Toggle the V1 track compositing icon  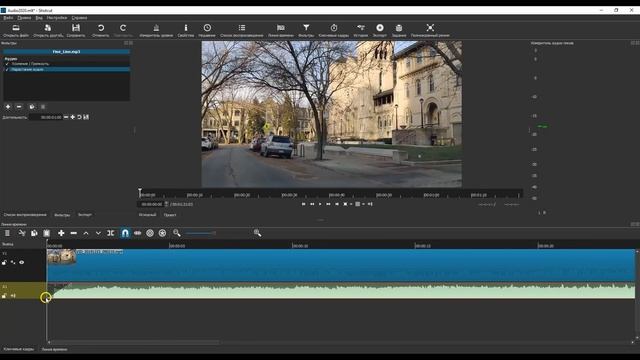(x=13, y=262)
